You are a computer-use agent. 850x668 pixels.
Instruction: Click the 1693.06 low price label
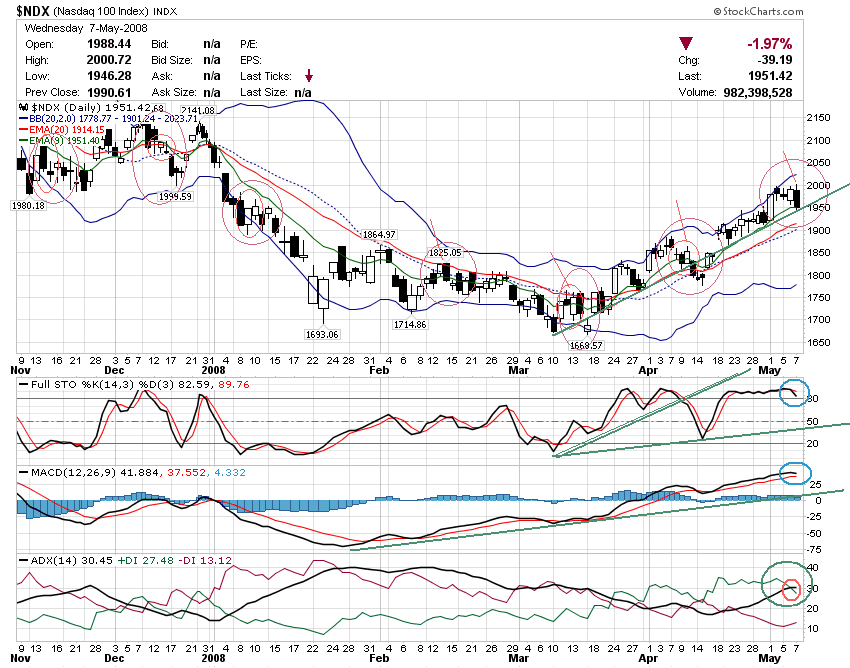(x=322, y=334)
